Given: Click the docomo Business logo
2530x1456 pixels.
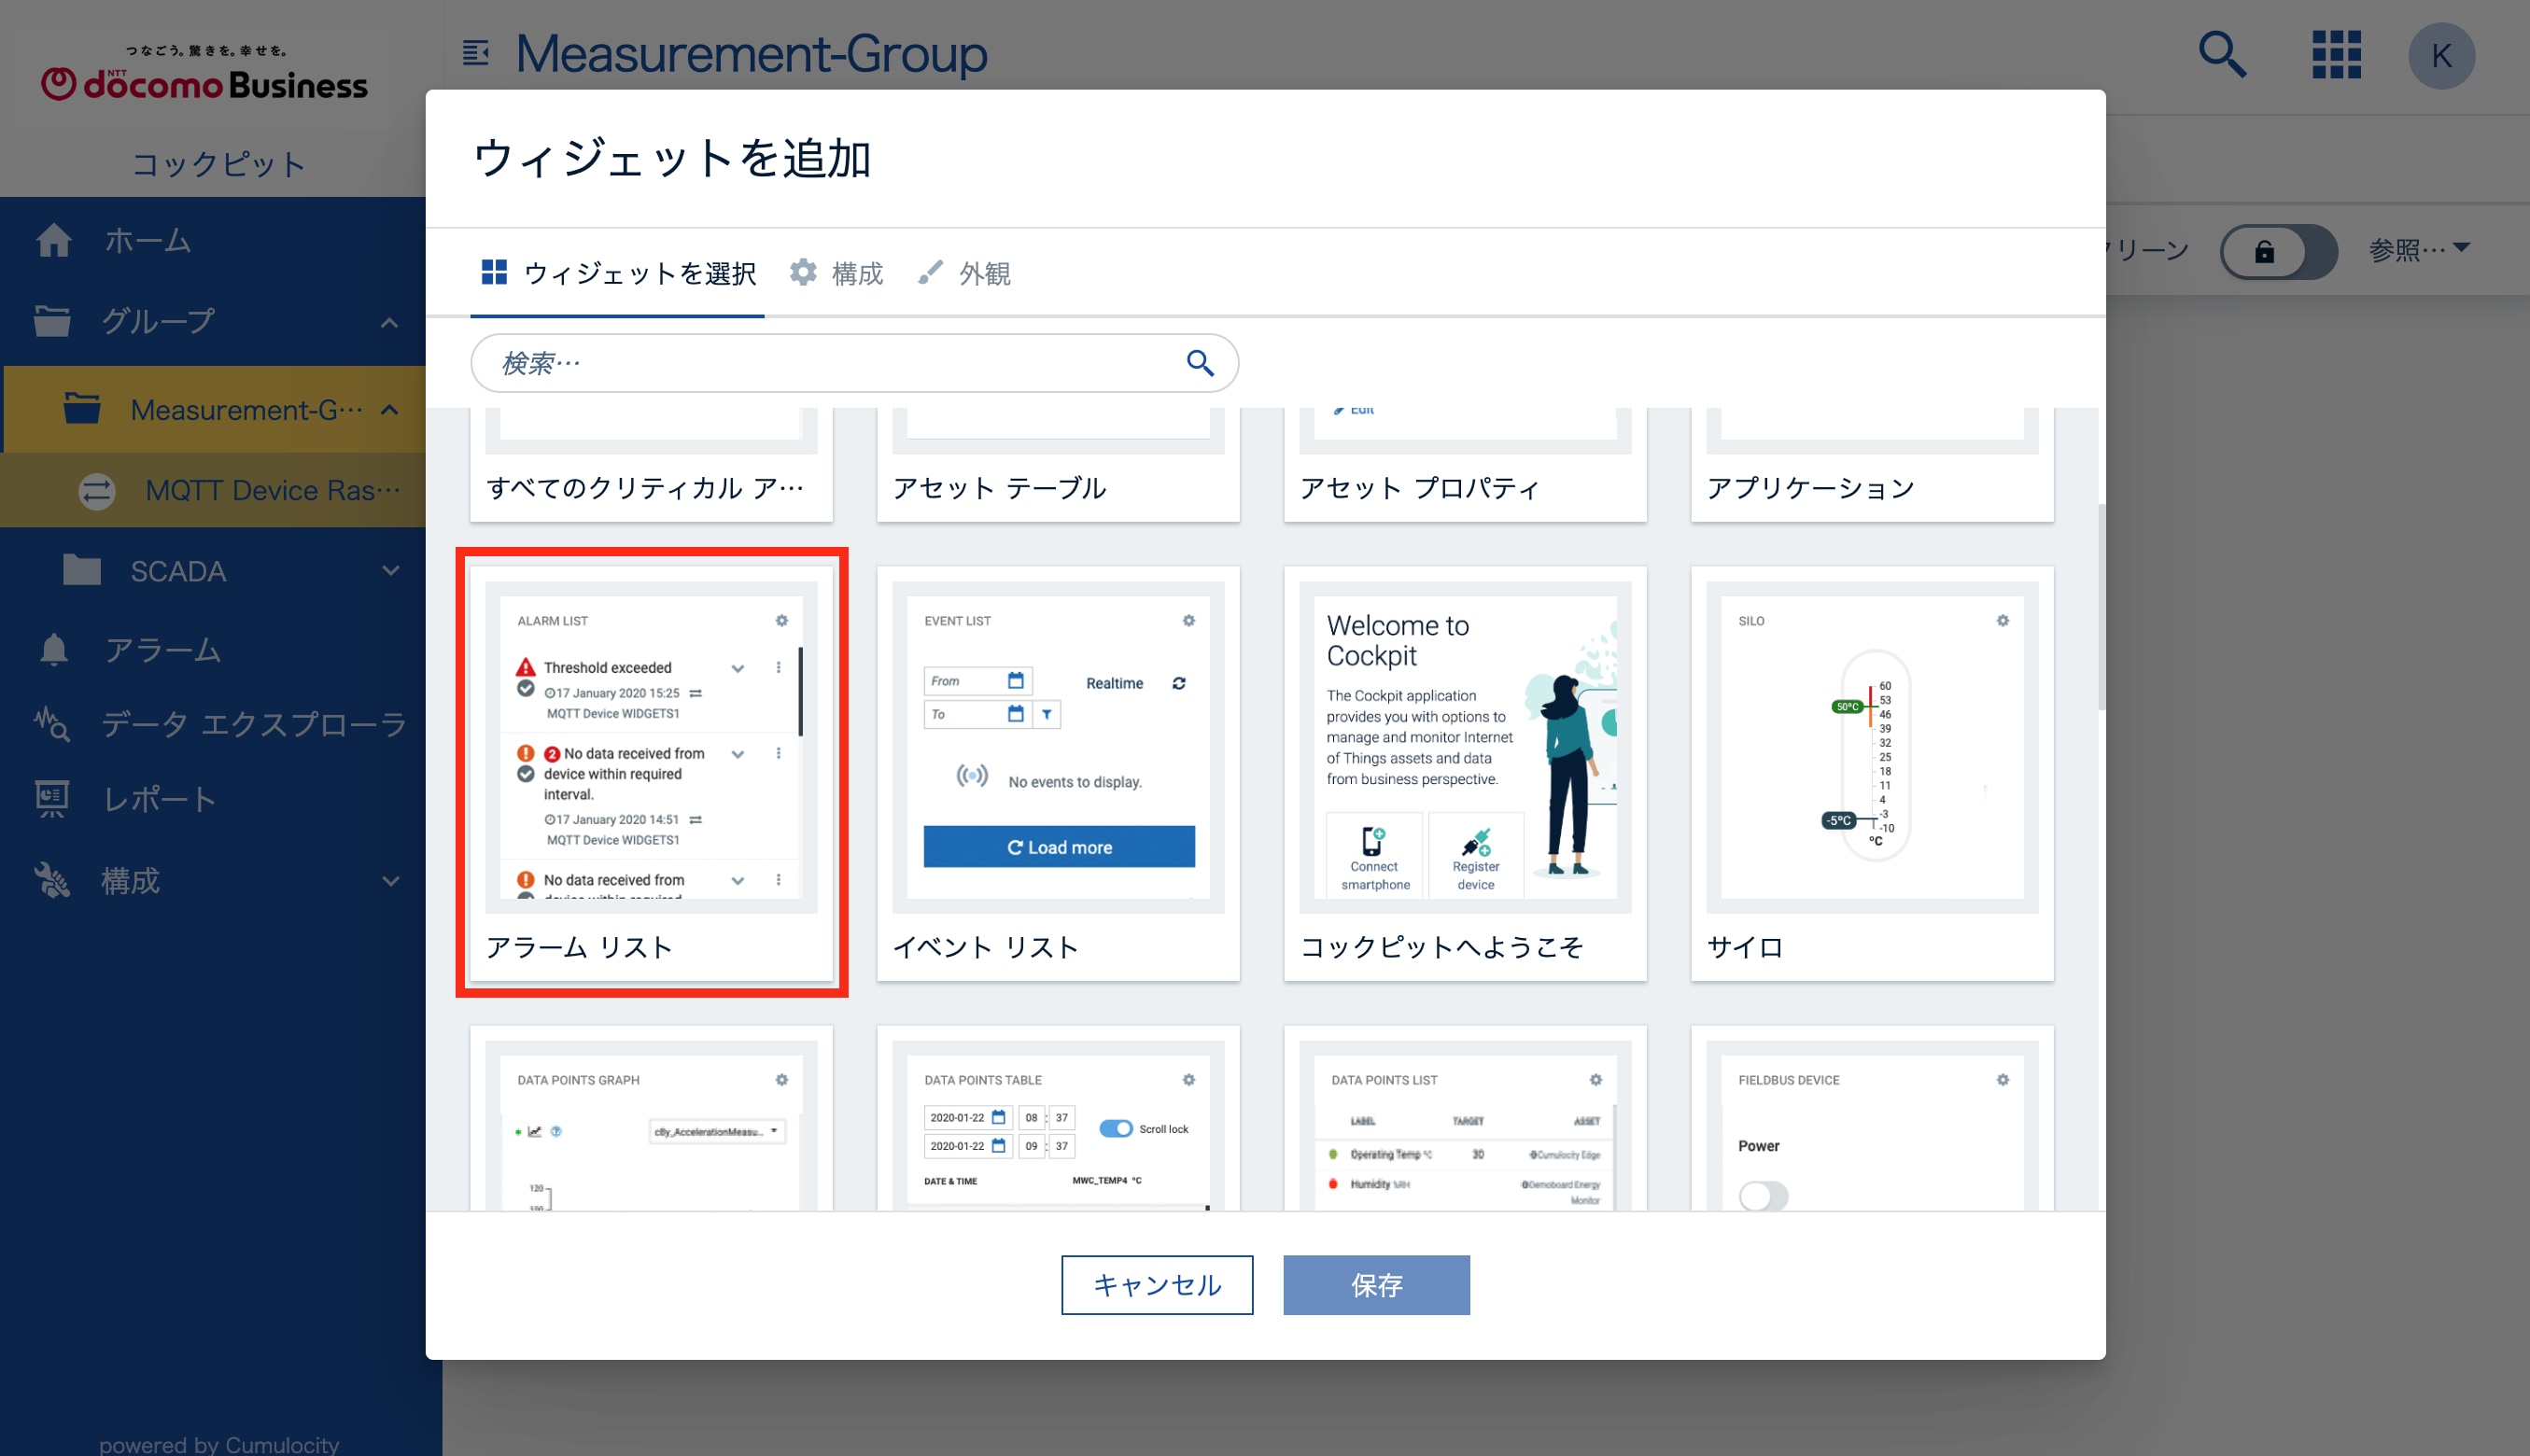Looking at the screenshot, I should pos(205,73).
